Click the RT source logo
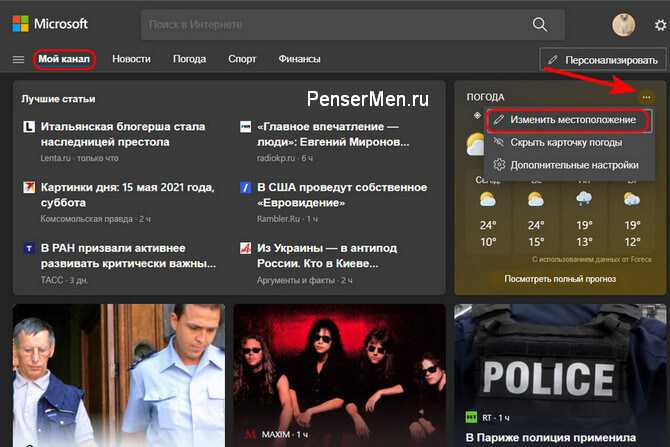Viewport: 670px width, 447px height. 471,417
